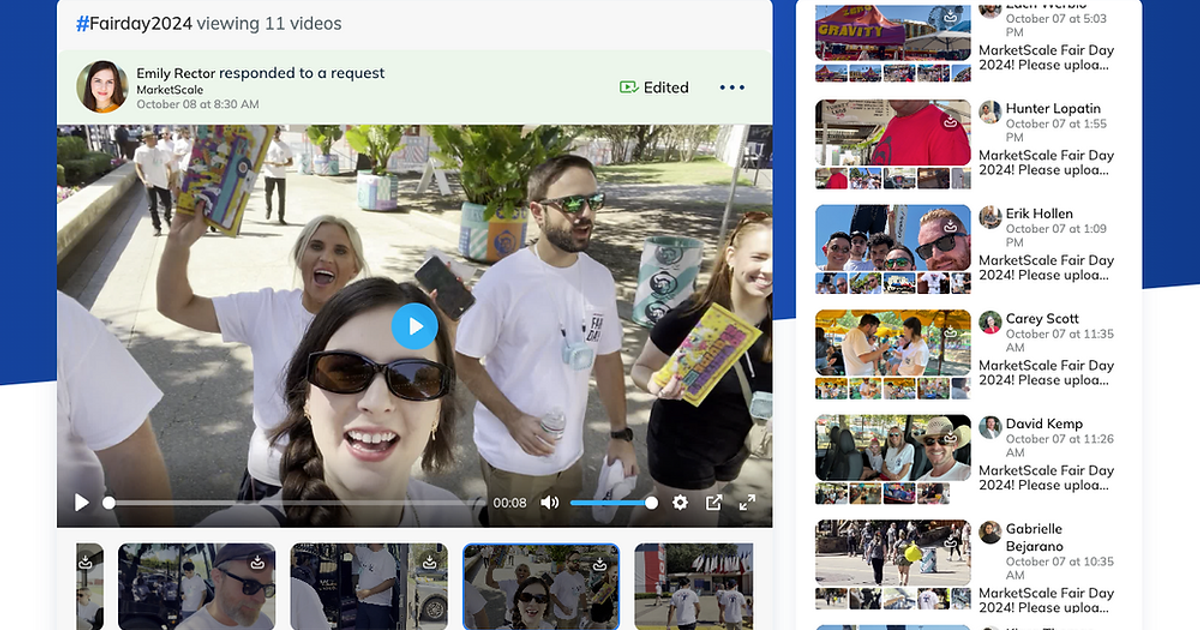The width and height of the screenshot is (1200, 630).
Task: Open the Hunter Lopatin name link
Action: 1053,108
